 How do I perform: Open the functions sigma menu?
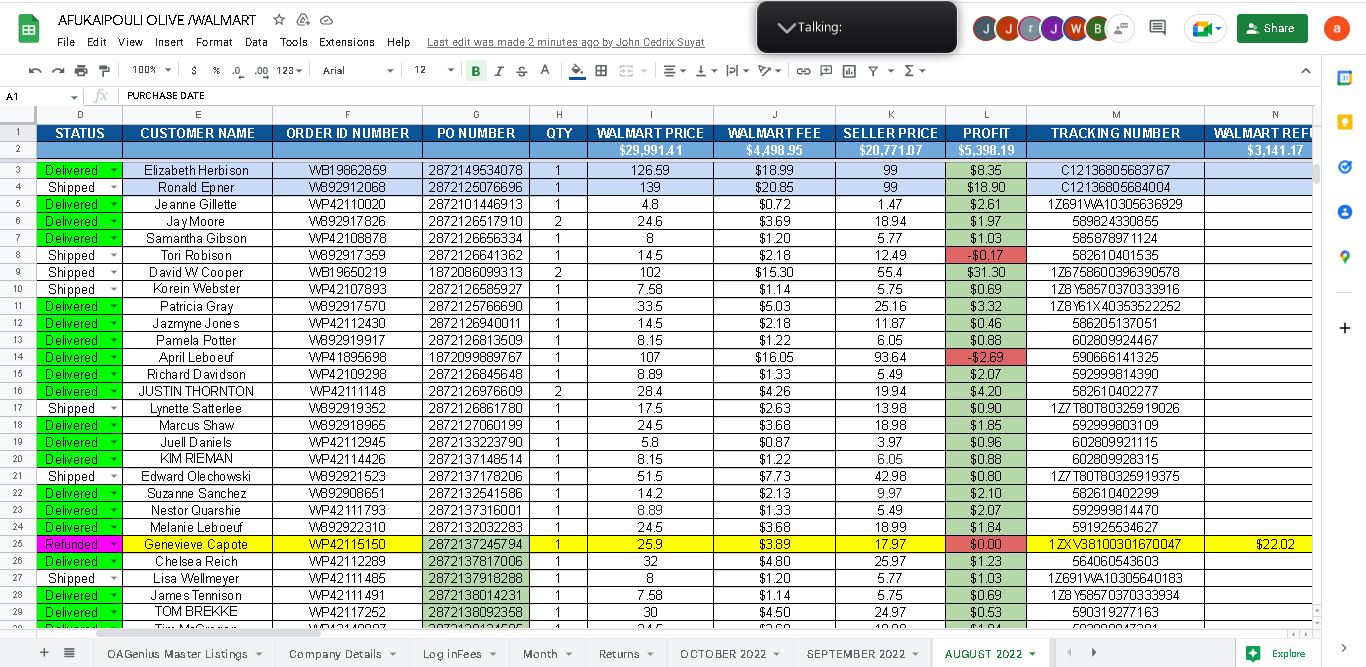coord(914,71)
